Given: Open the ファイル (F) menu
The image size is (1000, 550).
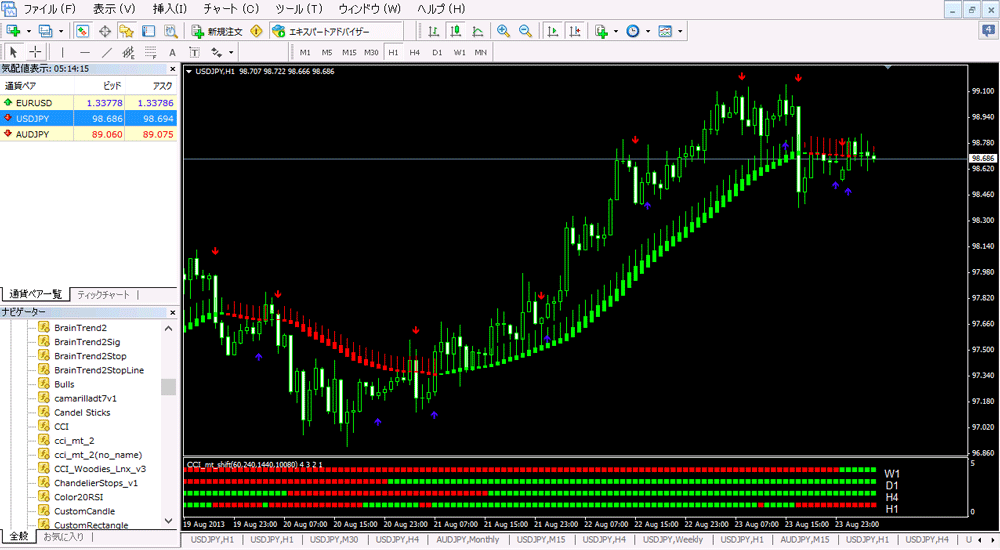Looking at the screenshot, I should [x=49, y=9].
